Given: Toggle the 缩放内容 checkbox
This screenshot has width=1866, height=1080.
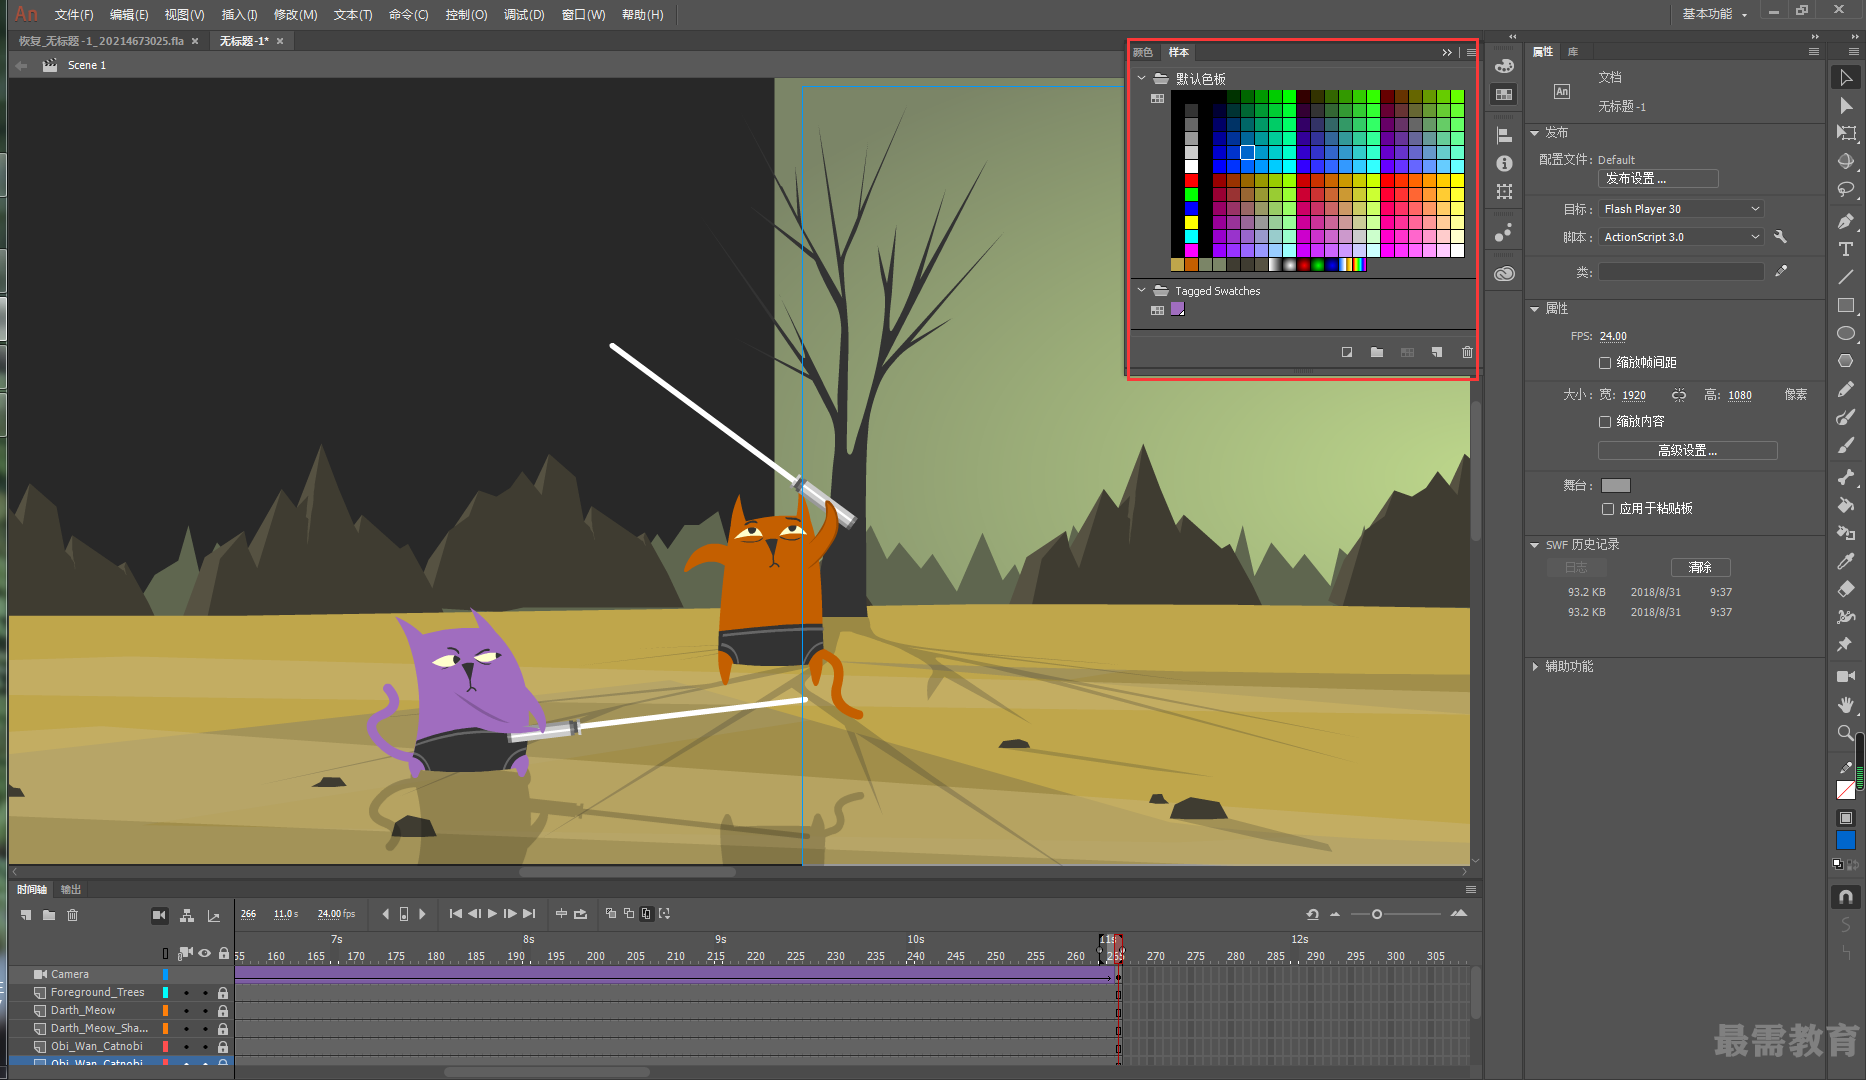Looking at the screenshot, I should point(1605,422).
